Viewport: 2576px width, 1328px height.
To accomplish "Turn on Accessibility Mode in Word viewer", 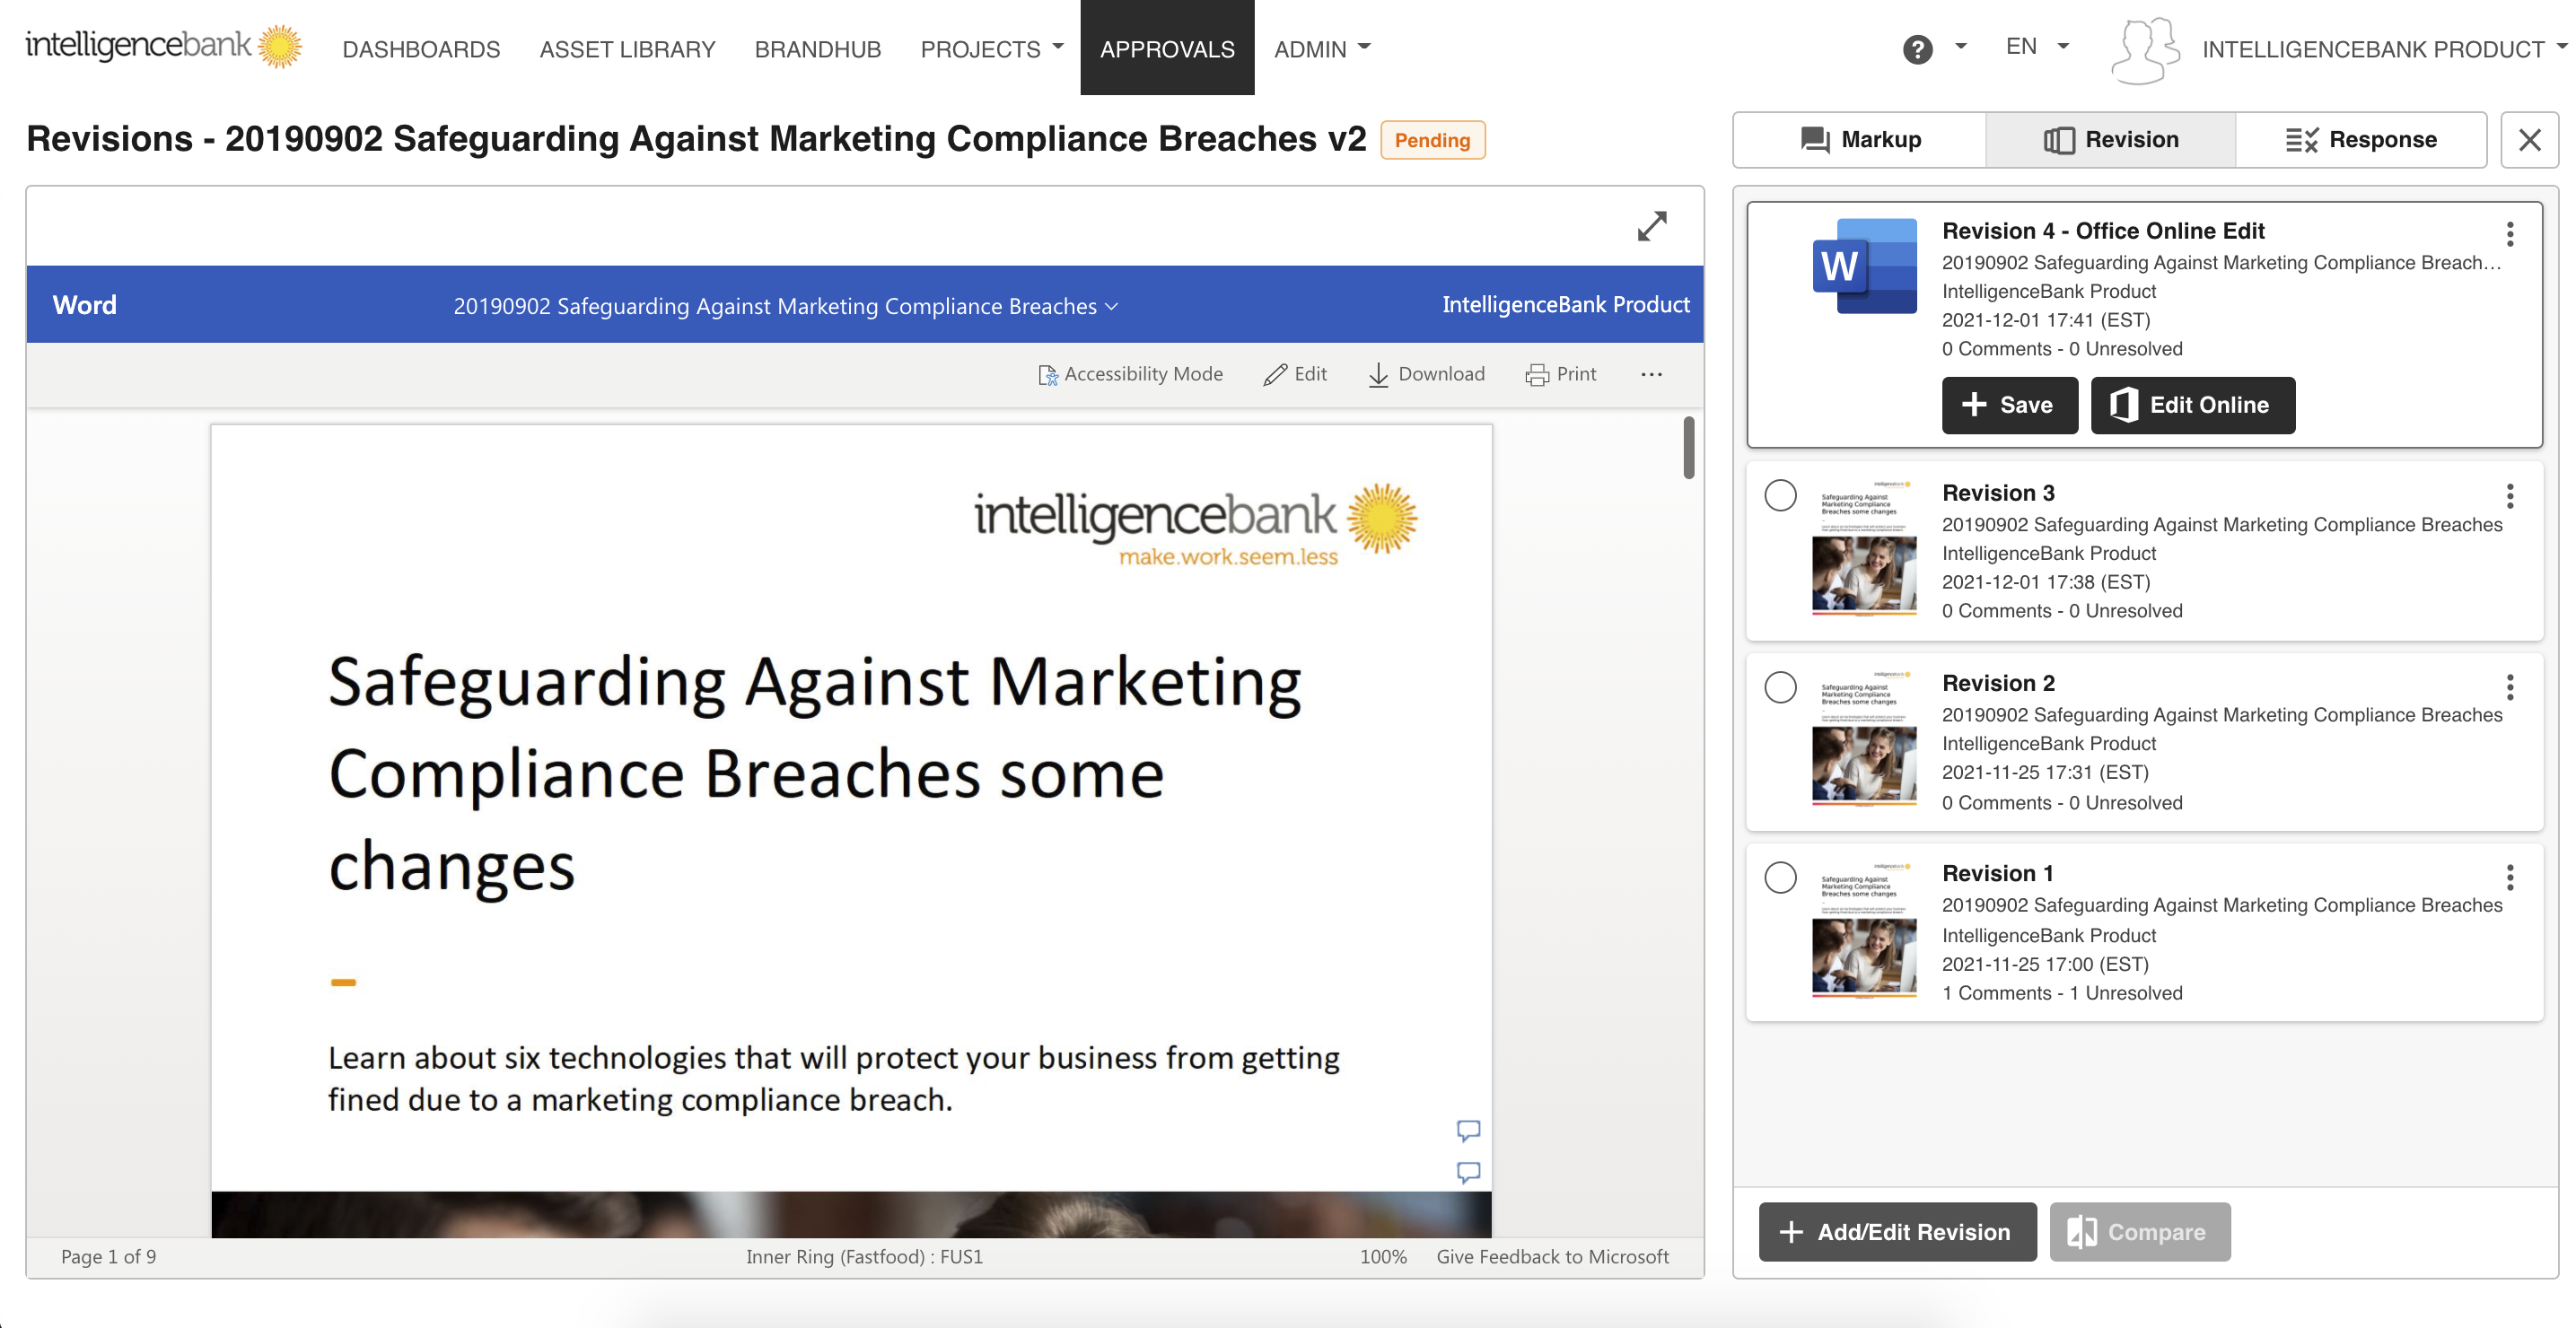I will [x=1130, y=374].
